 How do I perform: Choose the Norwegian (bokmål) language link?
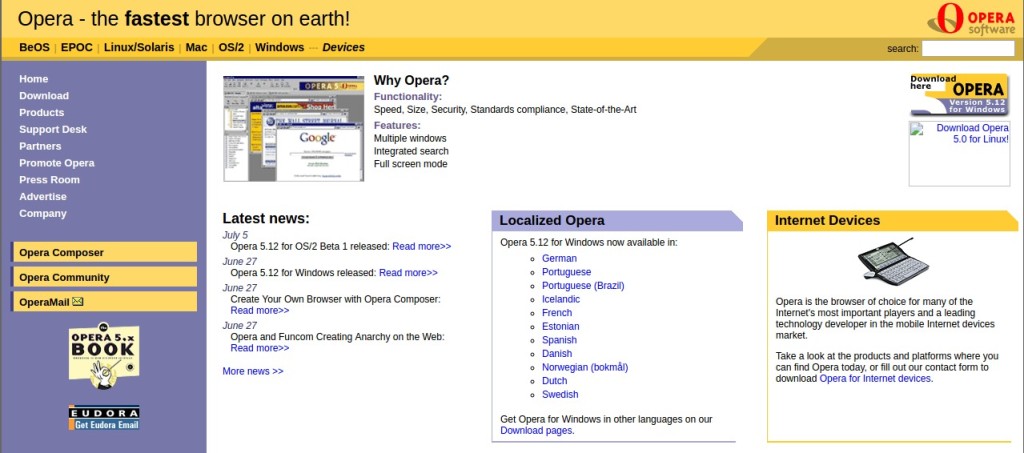click(x=584, y=367)
